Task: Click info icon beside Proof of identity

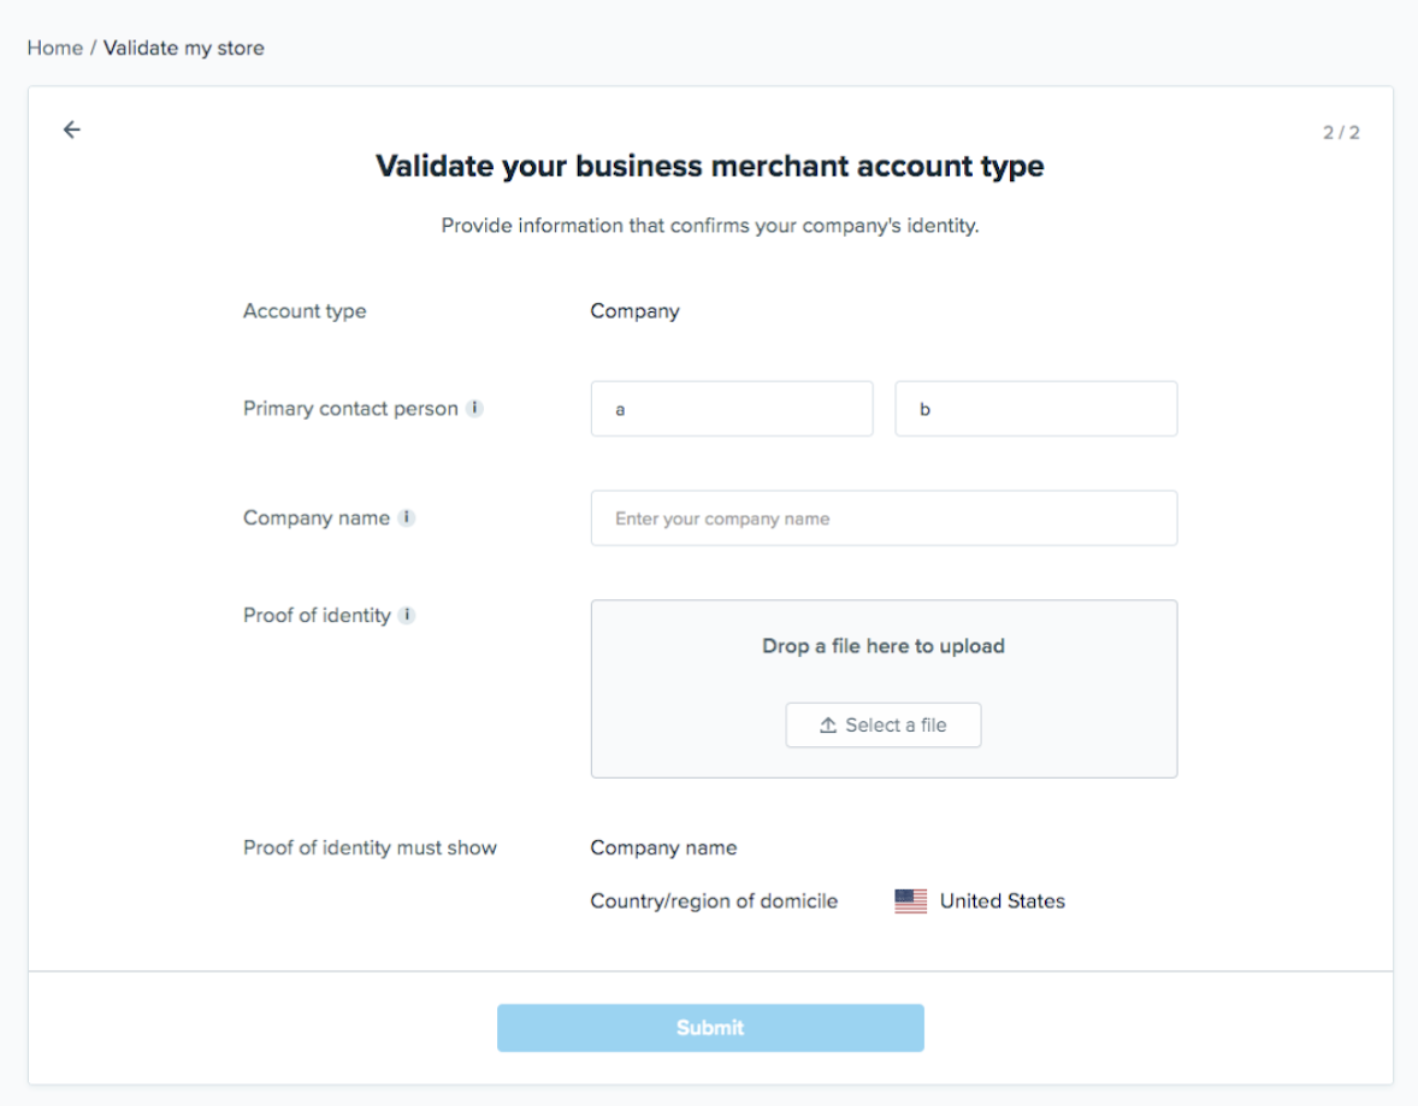Action: click(x=407, y=615)
